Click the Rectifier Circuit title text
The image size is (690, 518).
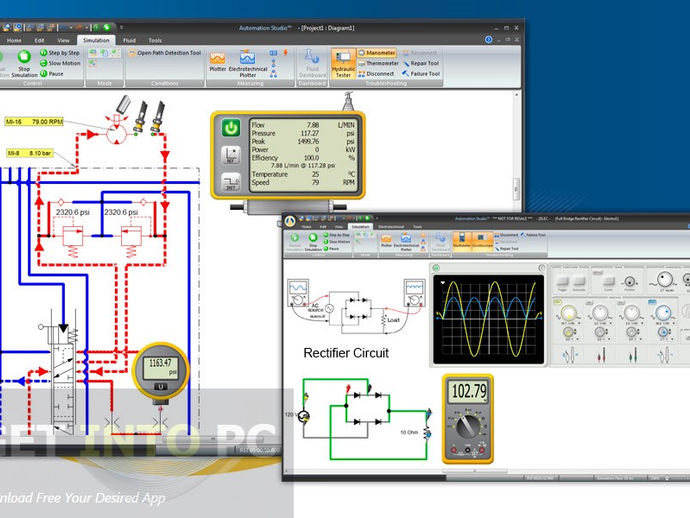[346, 353]
